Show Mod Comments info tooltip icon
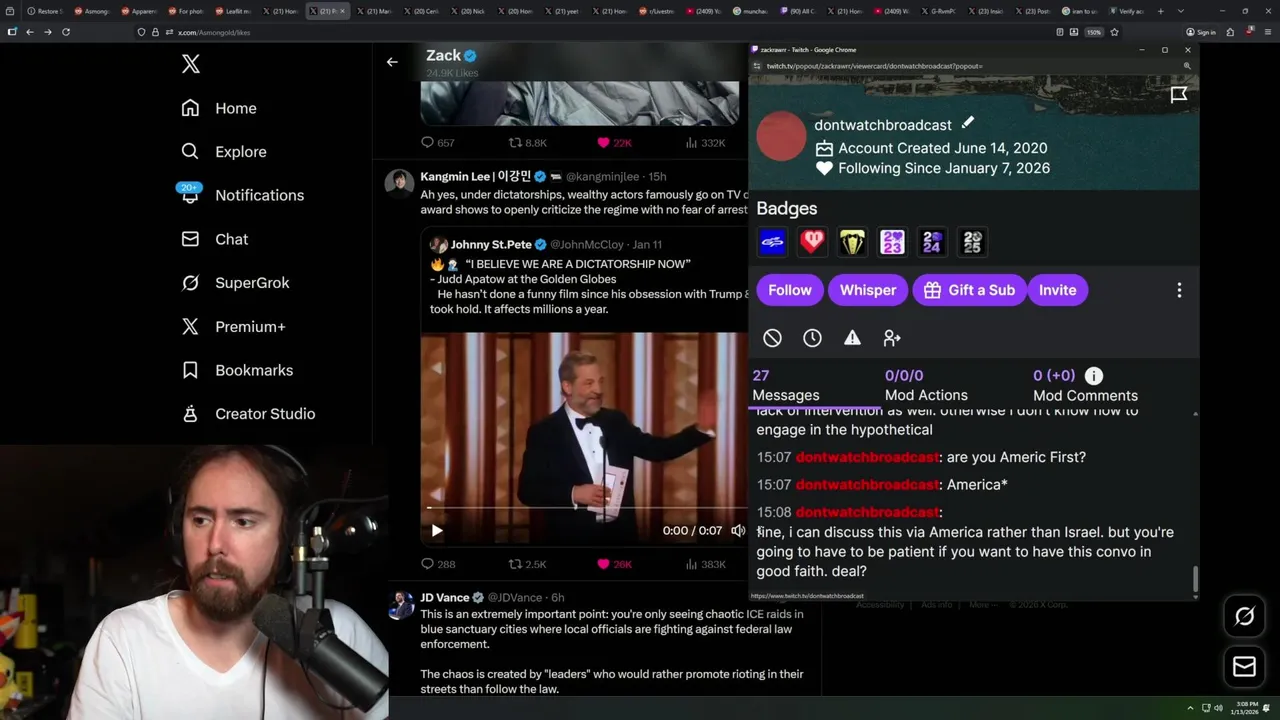The image size is (1280, 720). tap(1094, 376)
